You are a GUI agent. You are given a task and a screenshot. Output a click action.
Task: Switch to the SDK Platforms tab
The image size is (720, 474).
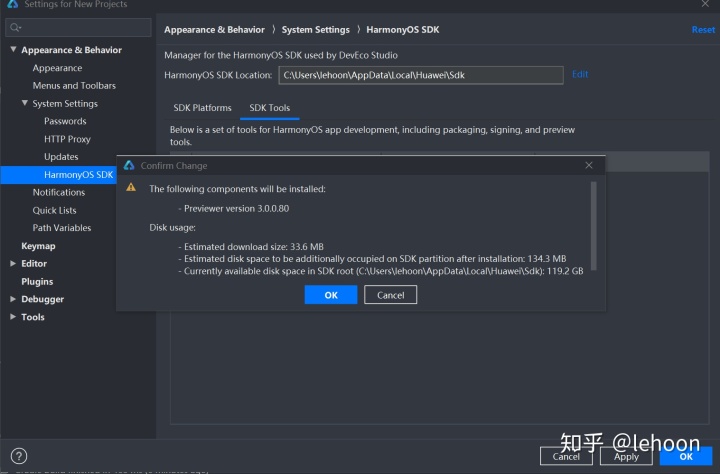click(x=202, y=108)
